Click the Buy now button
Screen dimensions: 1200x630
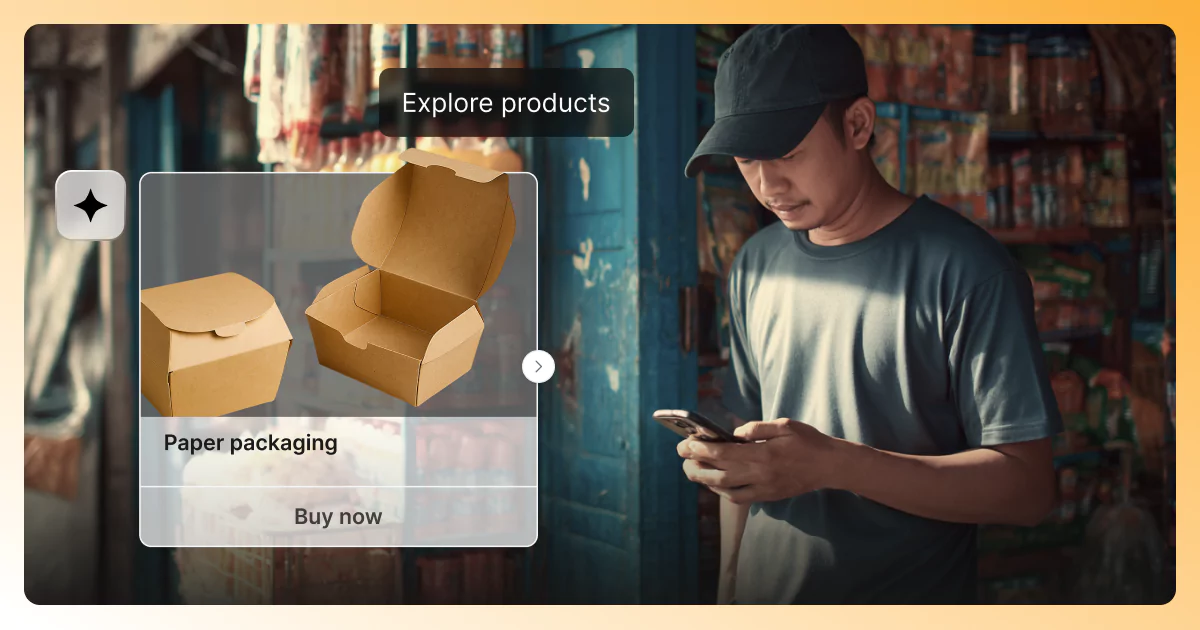pos(338,517)
